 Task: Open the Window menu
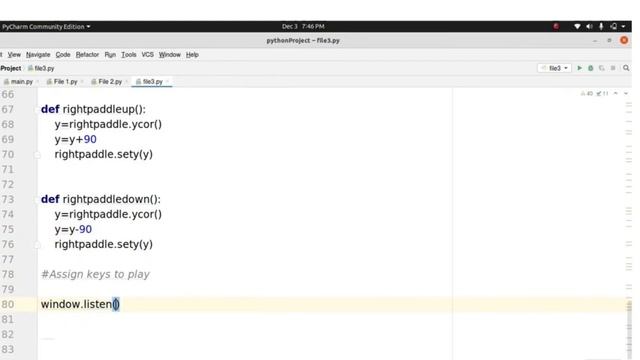[x=169, y=55]
